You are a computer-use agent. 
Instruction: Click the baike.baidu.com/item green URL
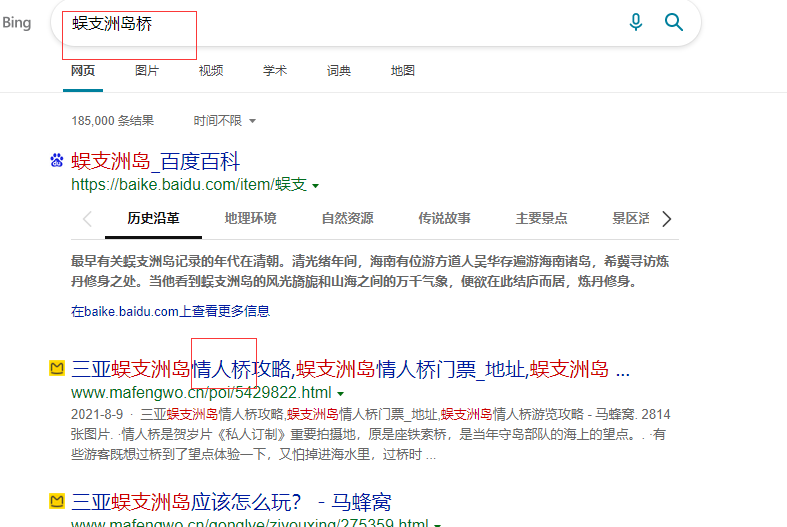(189, 185)
